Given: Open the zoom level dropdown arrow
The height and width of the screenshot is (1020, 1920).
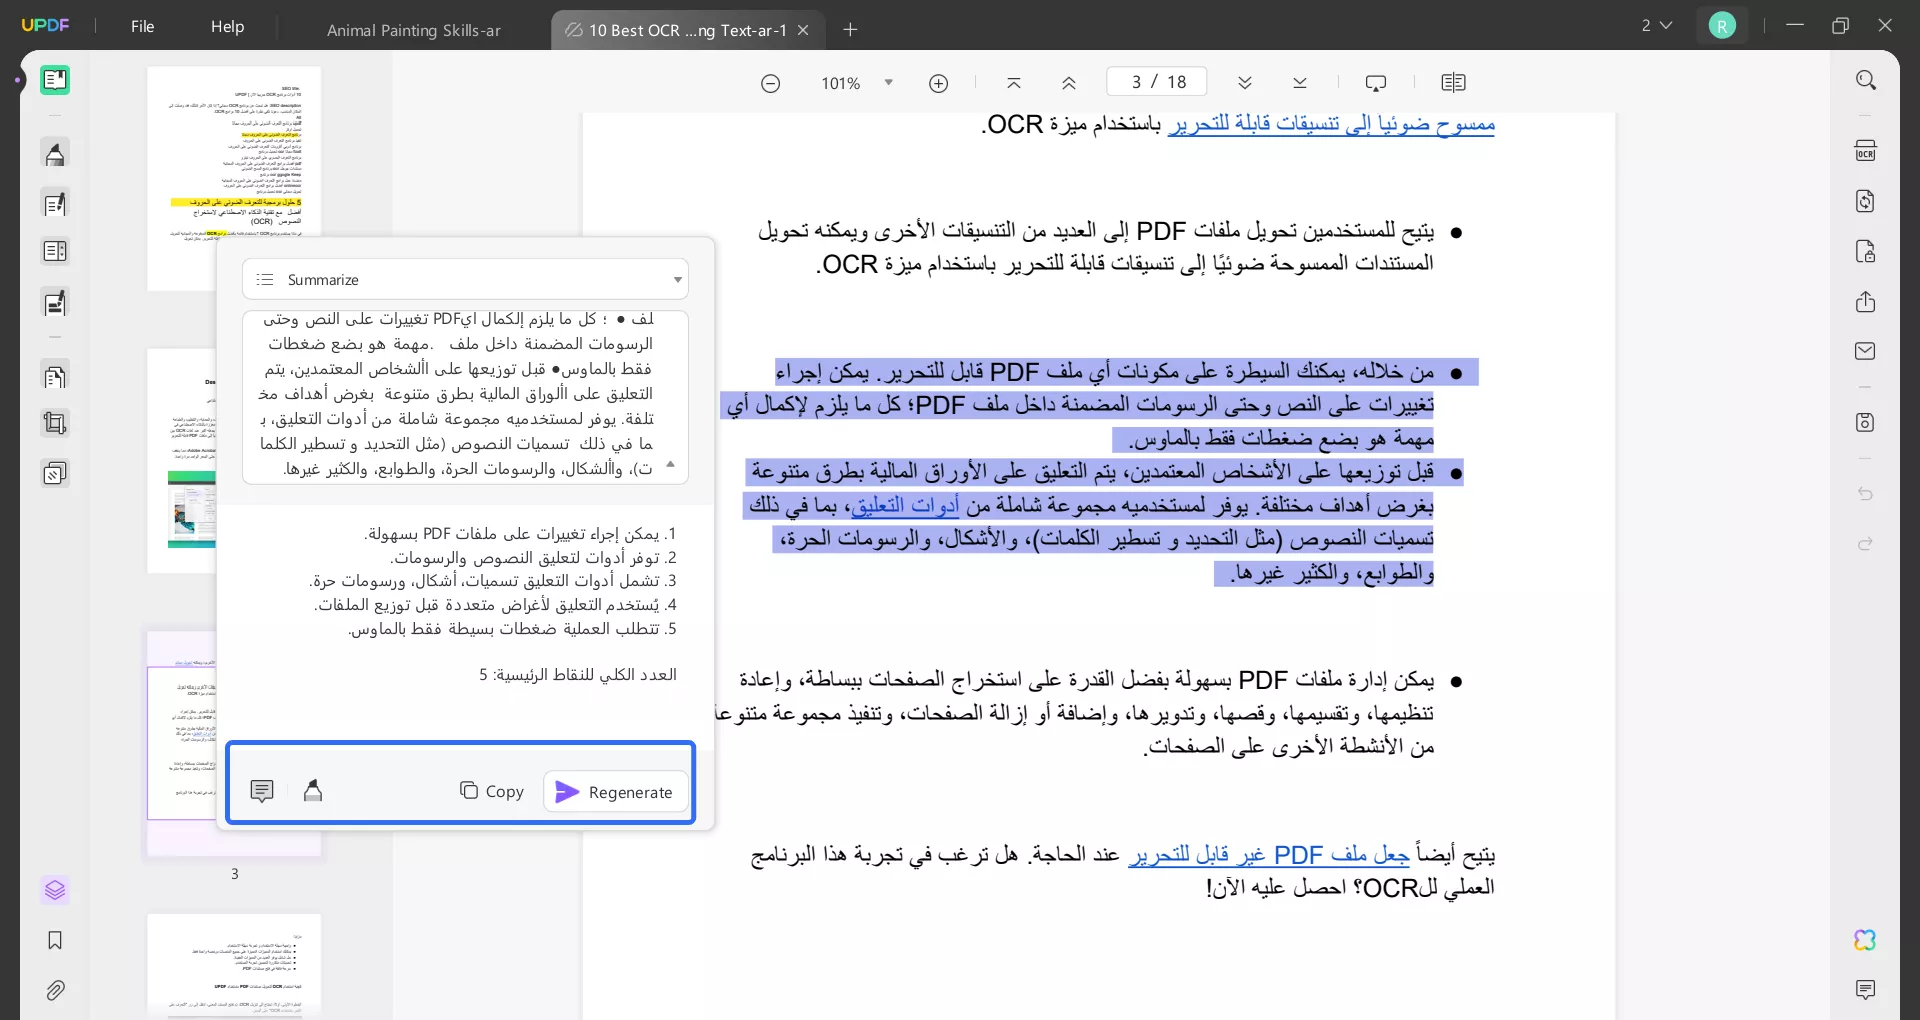Looking at the screenshot, I should point(888,83).
